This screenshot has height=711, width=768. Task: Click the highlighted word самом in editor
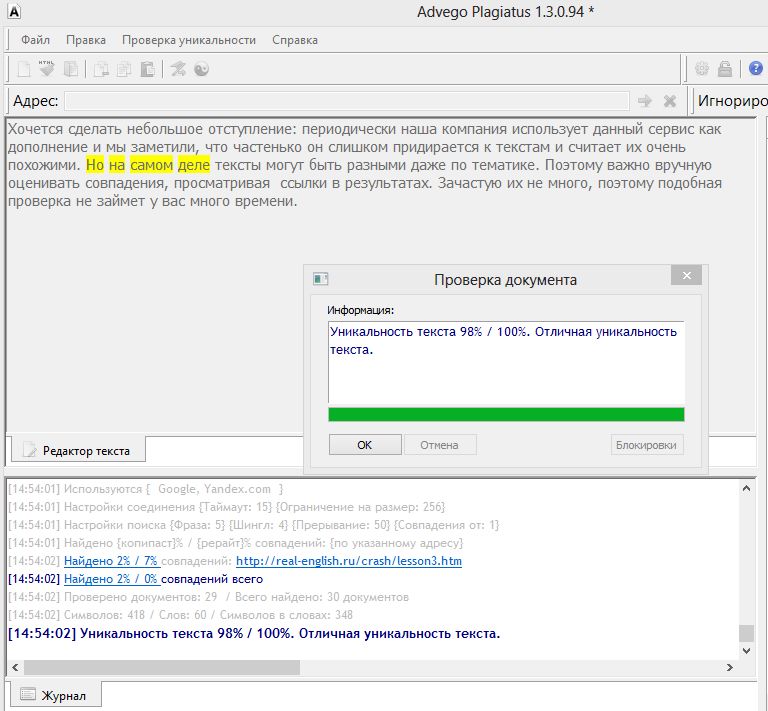click(151, 165)
